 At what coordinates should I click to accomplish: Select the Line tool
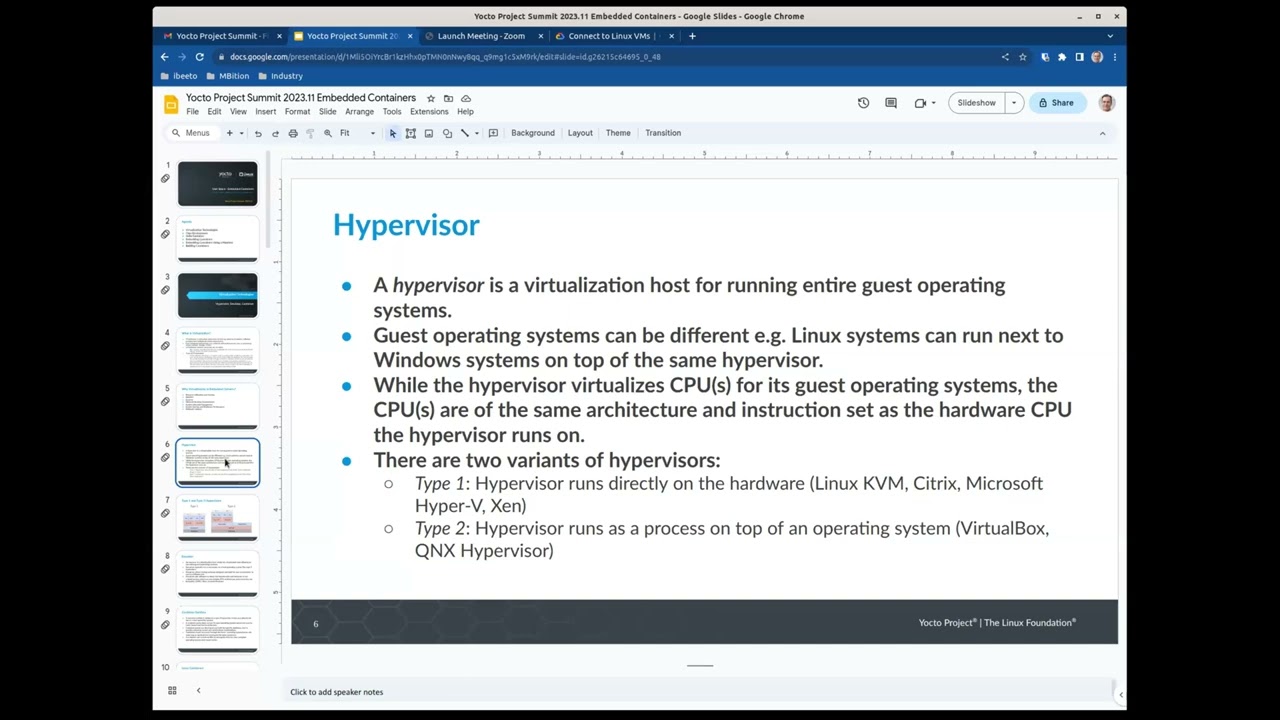tap(464, 133)
